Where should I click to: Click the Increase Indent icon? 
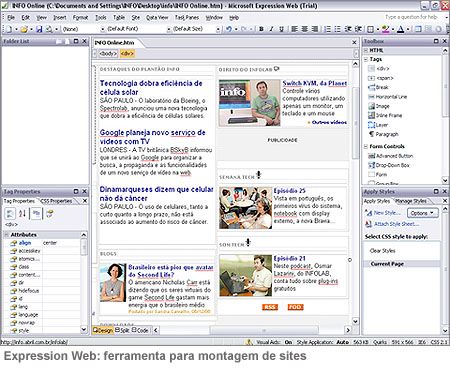pyautogui.click(x=358, y=29)
